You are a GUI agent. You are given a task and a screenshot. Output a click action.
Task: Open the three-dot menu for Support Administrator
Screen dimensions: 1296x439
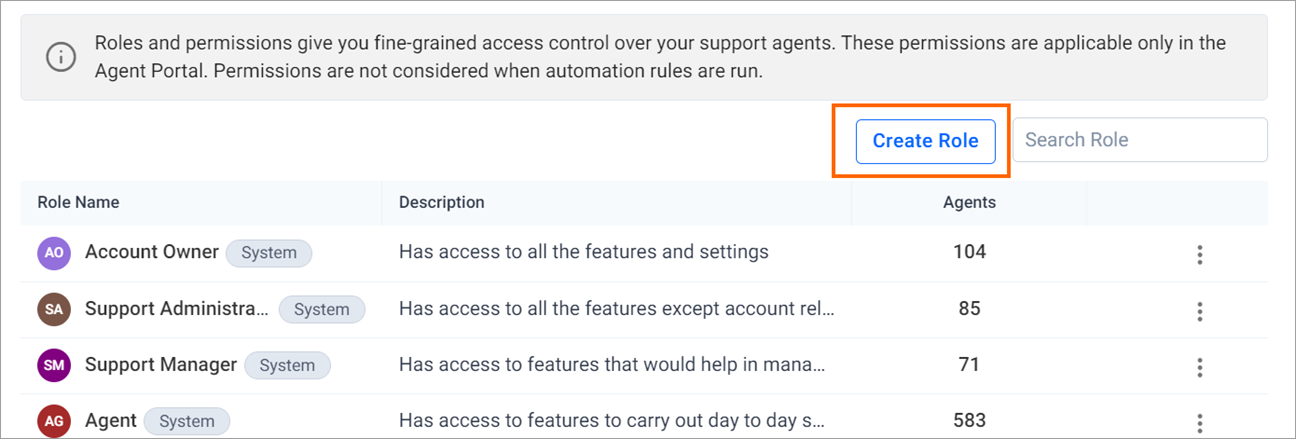(x=1199, y=311)
